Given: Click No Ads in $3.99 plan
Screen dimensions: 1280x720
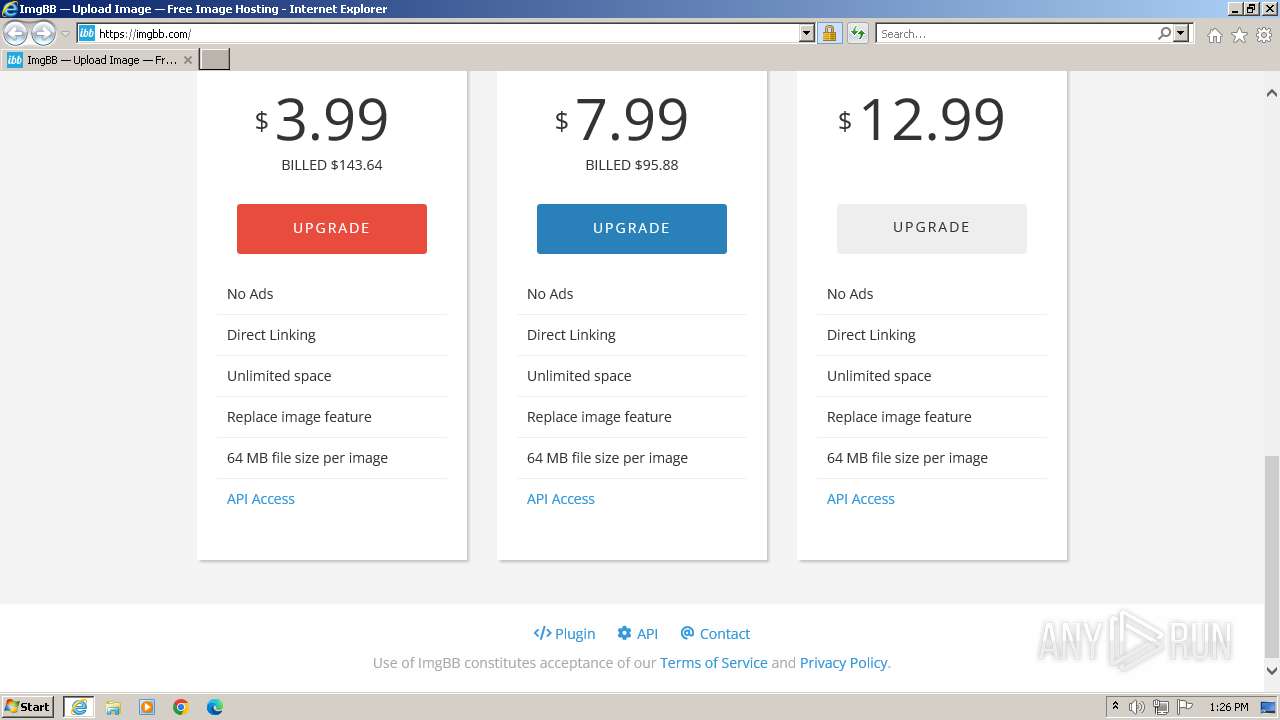Looking at the screenshot, I should [250, 294].
